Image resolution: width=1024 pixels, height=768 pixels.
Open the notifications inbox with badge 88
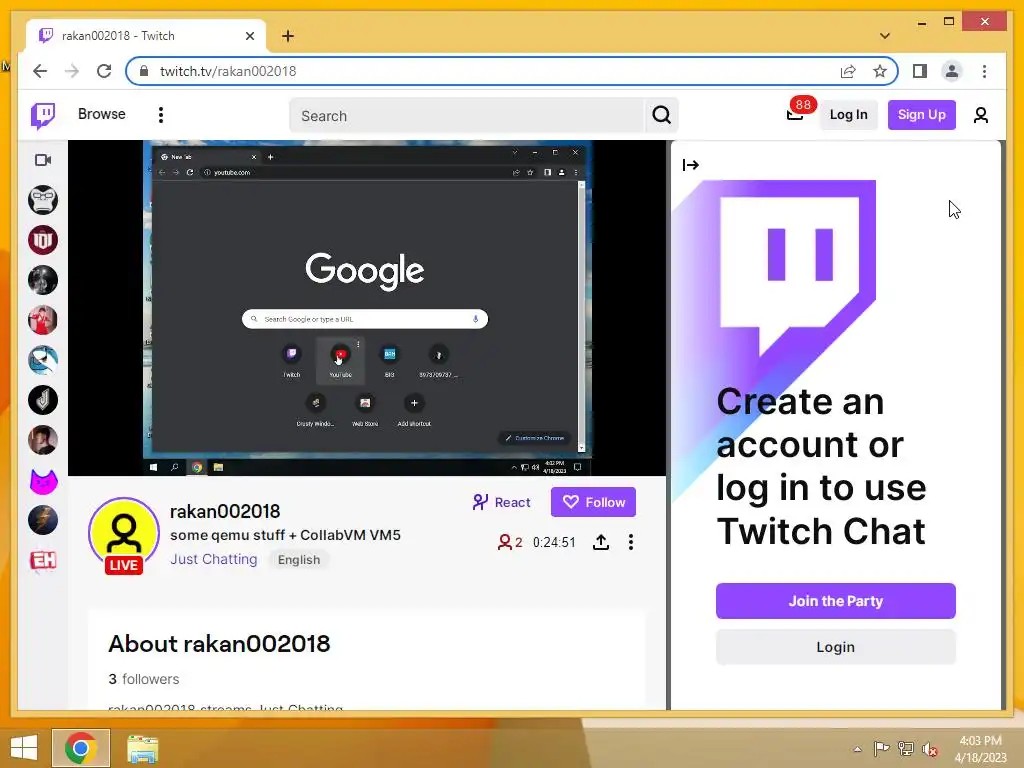795,115
